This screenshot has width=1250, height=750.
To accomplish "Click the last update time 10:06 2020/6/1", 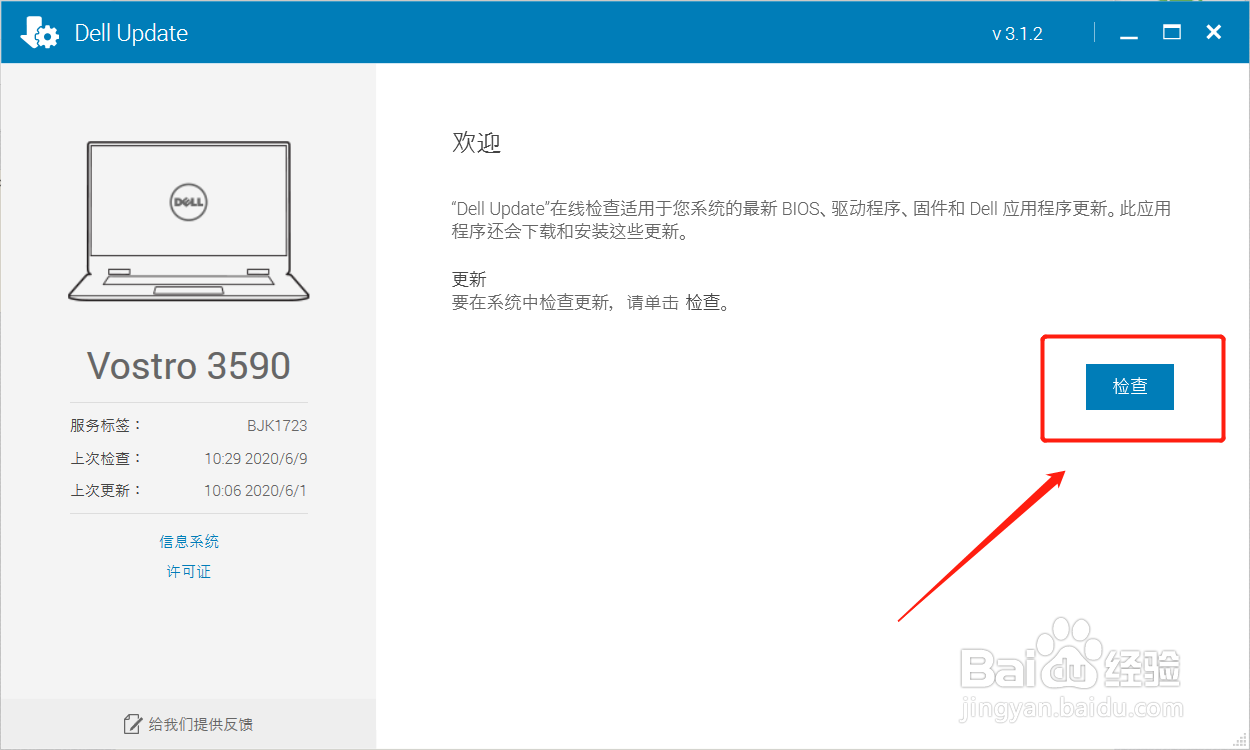I will (x=255, y=490).
